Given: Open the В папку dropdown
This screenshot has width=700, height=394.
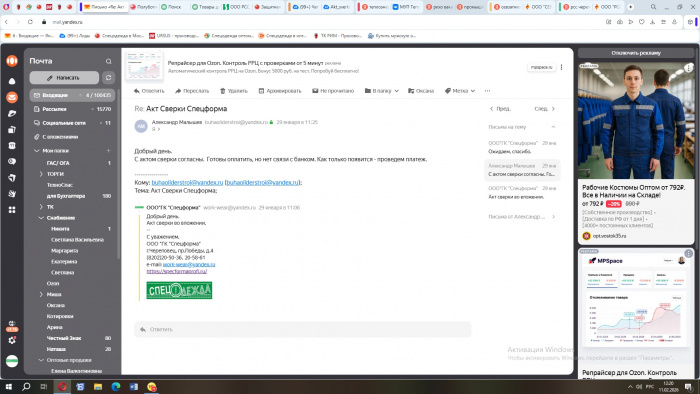Looking at the screenshot, I should point(382,91).
